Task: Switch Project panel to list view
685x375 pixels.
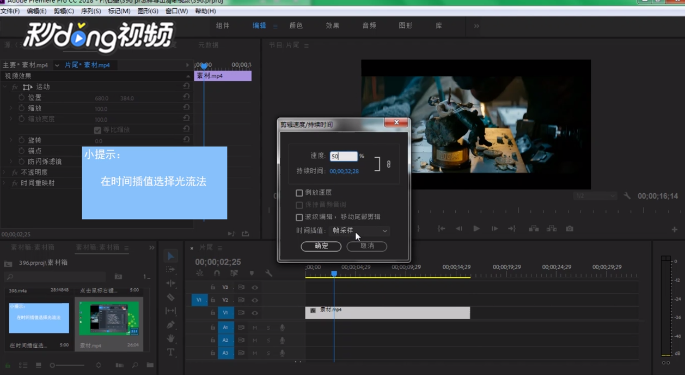Action: [x=23, y=365]
